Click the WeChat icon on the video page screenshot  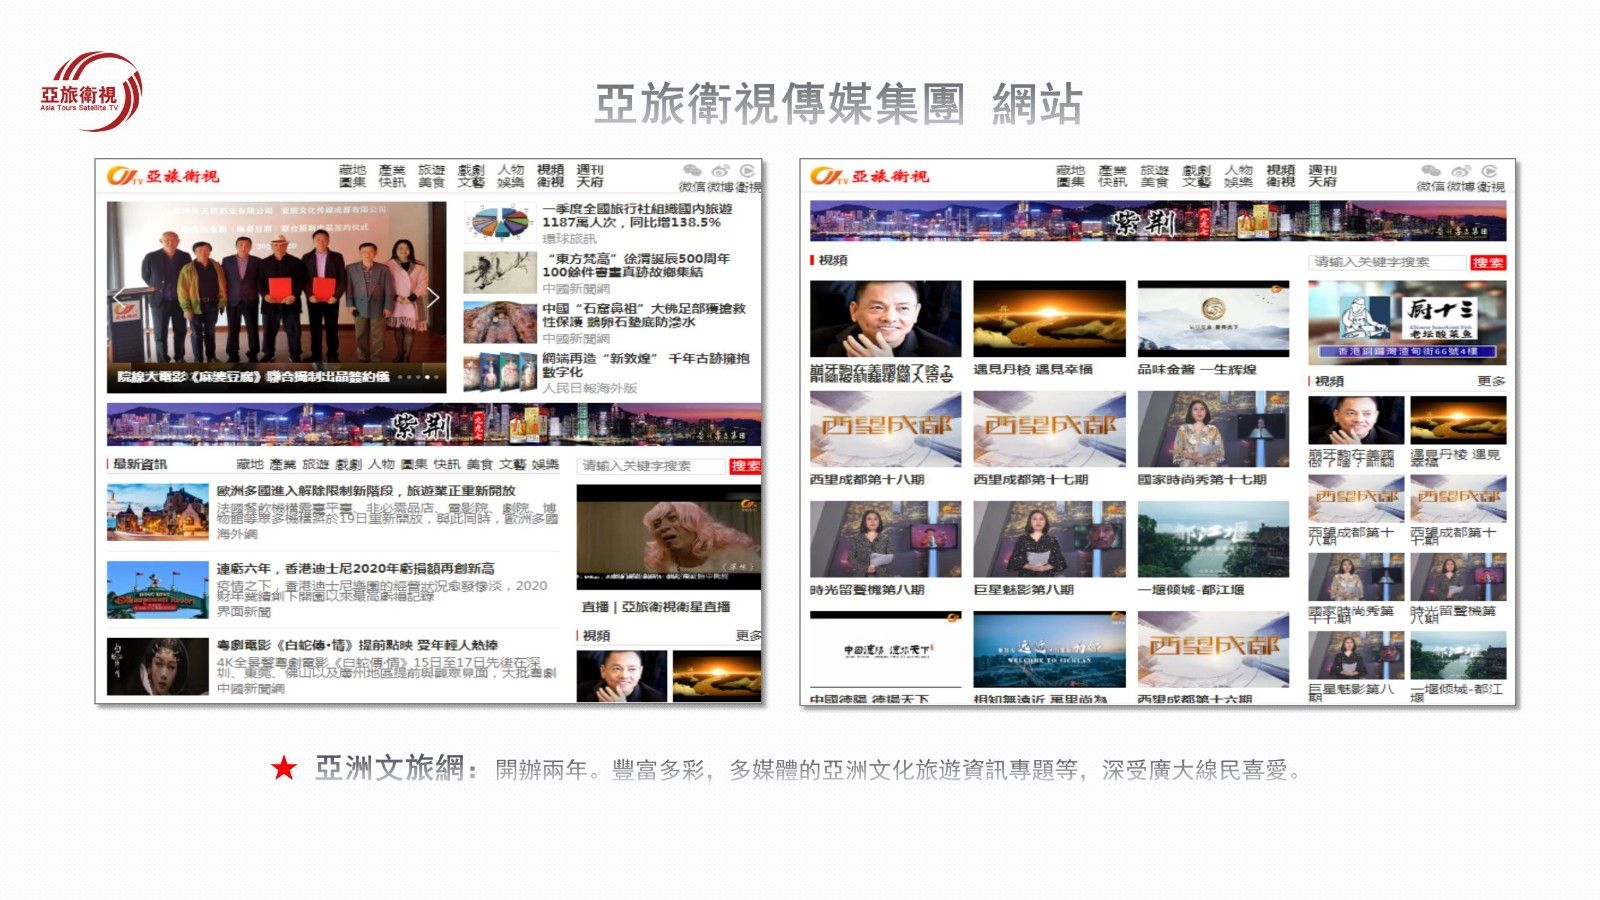point(1431,171)
